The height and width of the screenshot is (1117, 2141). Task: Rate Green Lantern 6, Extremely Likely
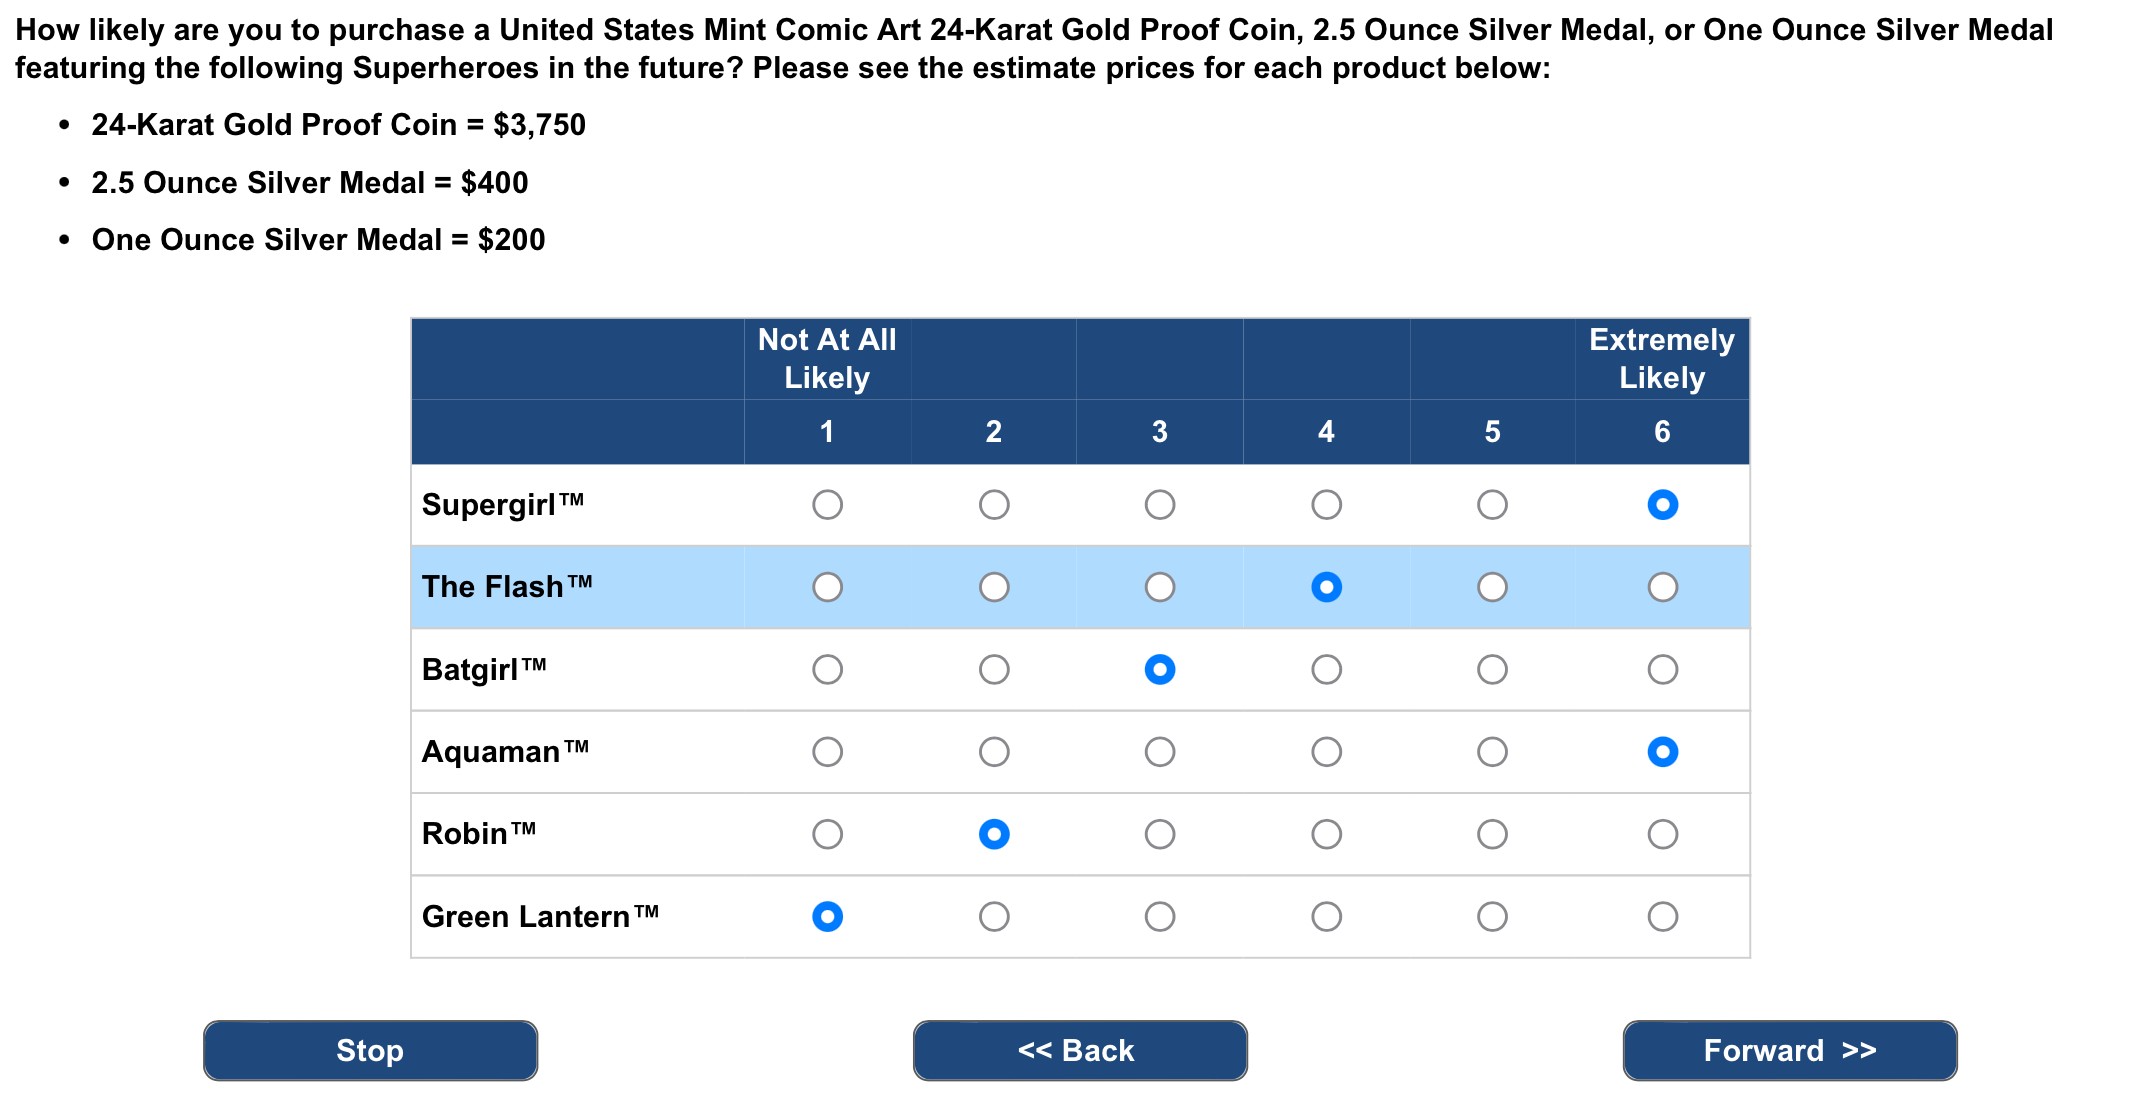click(1662, 916)
